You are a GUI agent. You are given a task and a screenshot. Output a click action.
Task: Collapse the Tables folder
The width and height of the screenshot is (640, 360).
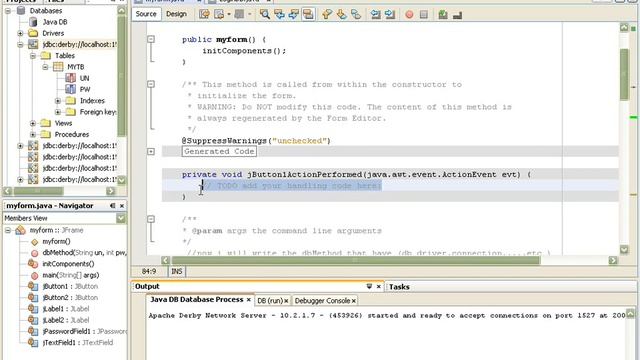[x=33, y=56]
